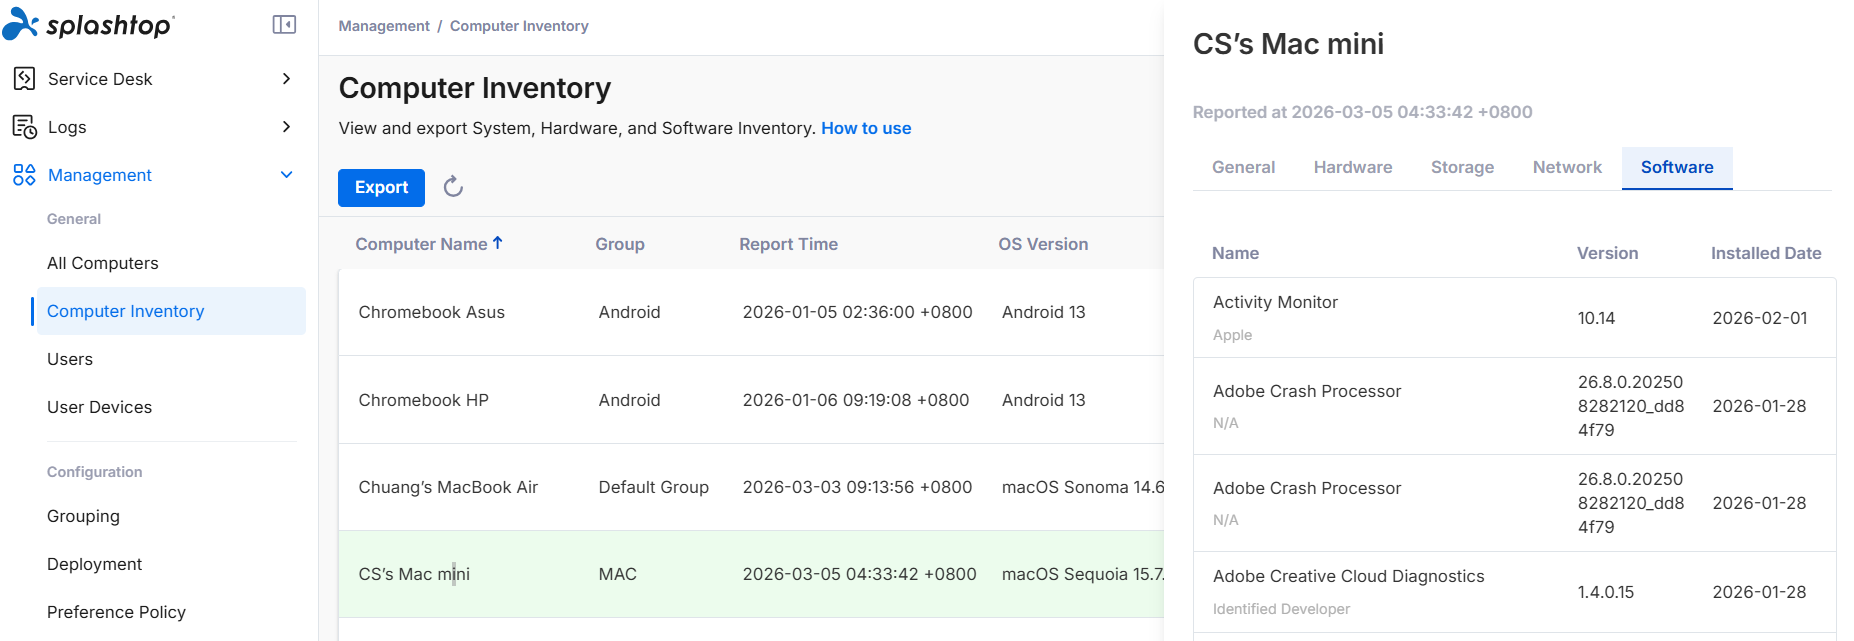Expand the Logs menu chevron
1854x641 pixels.
click(286, 127)
